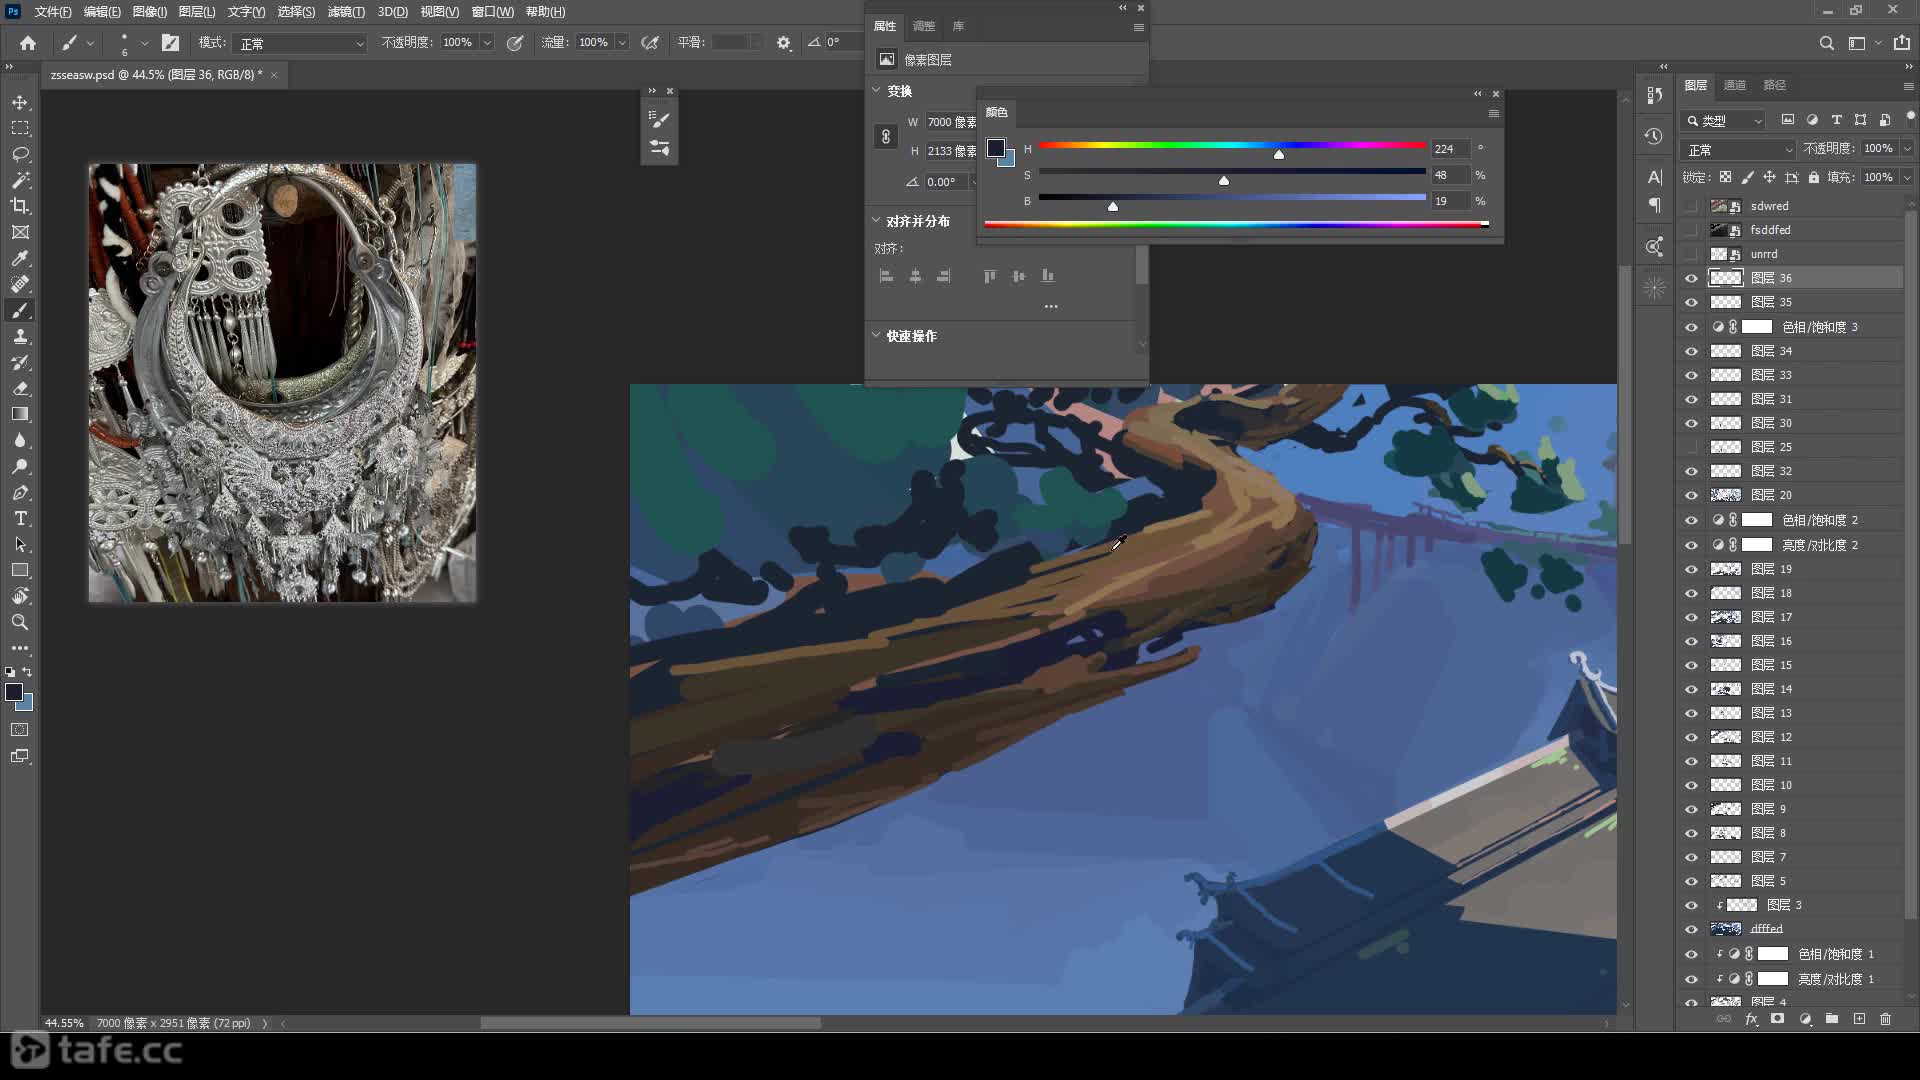
Task: Open the brush blend mode dropdown
Action: [x=301, y=43]
